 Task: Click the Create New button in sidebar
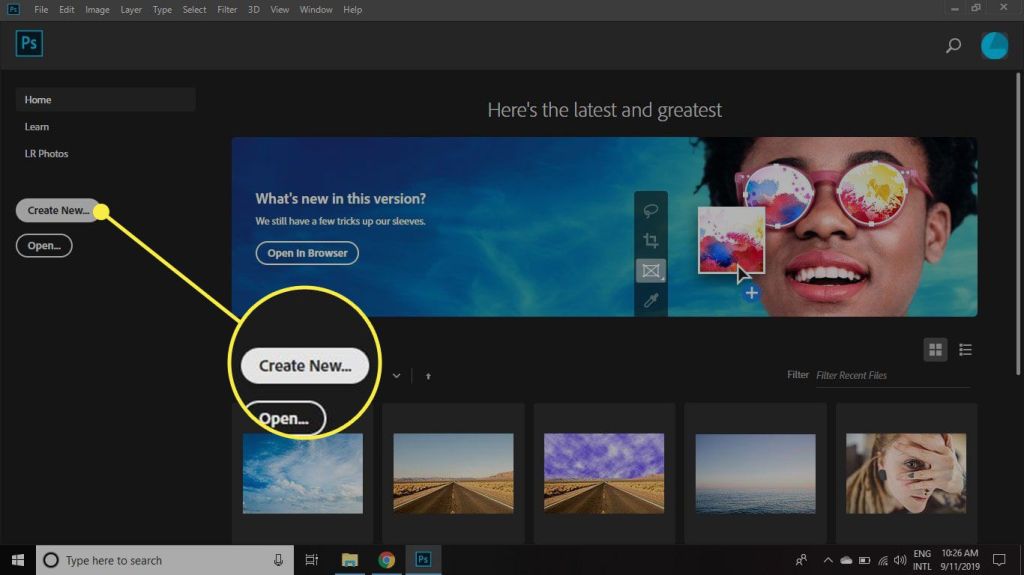pyautogui.click(x=58, y=210)
